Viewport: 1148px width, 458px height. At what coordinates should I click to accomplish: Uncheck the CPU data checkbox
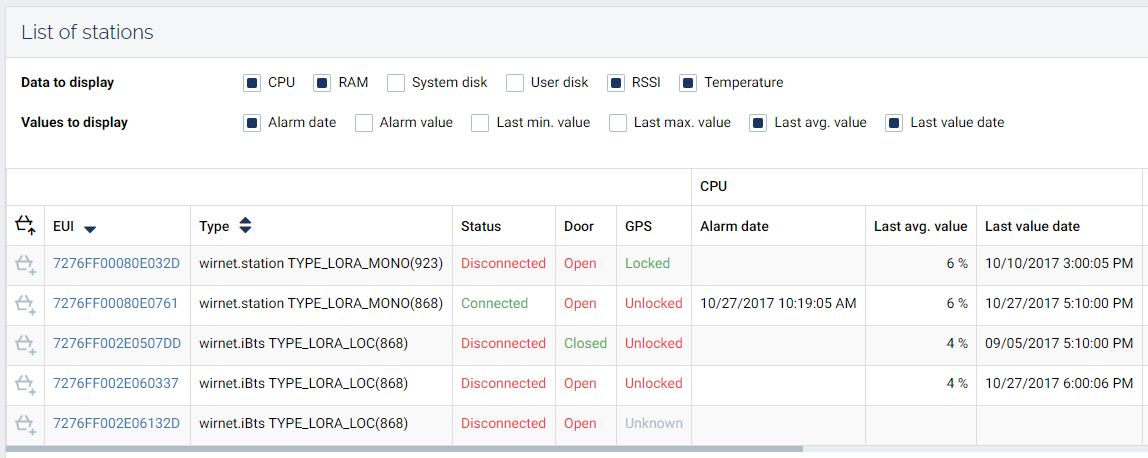[x=252, y=83]
